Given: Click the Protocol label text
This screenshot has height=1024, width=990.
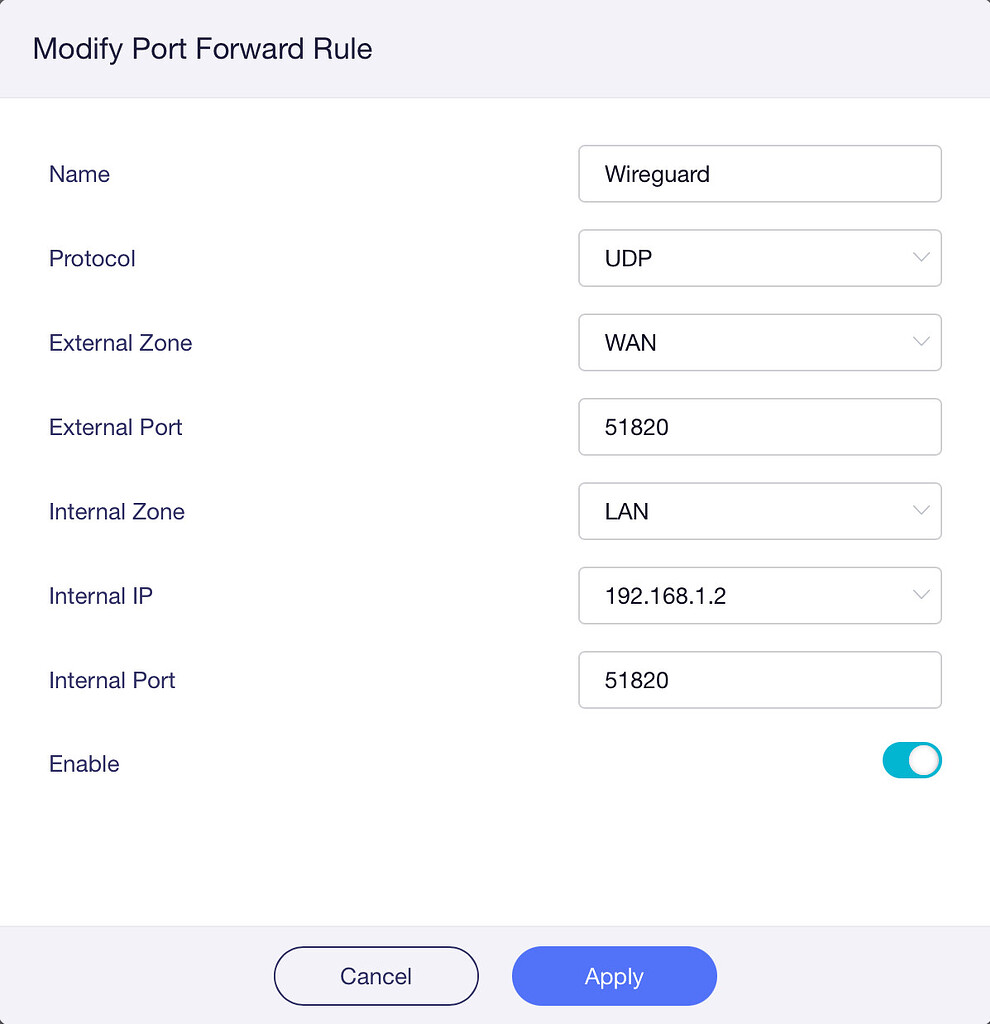Looking at the screenshot, I should tap(92, 258).
